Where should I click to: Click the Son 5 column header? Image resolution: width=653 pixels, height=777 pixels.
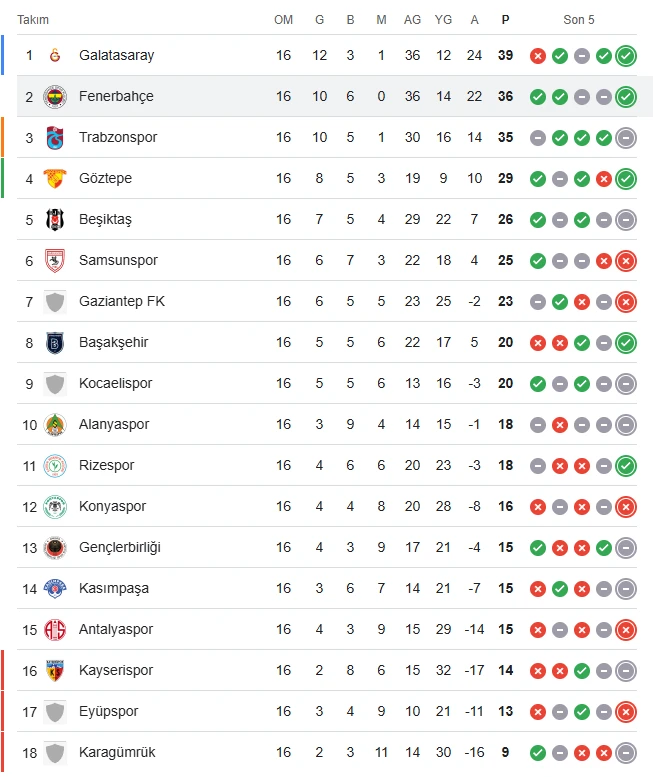(578, 20)
